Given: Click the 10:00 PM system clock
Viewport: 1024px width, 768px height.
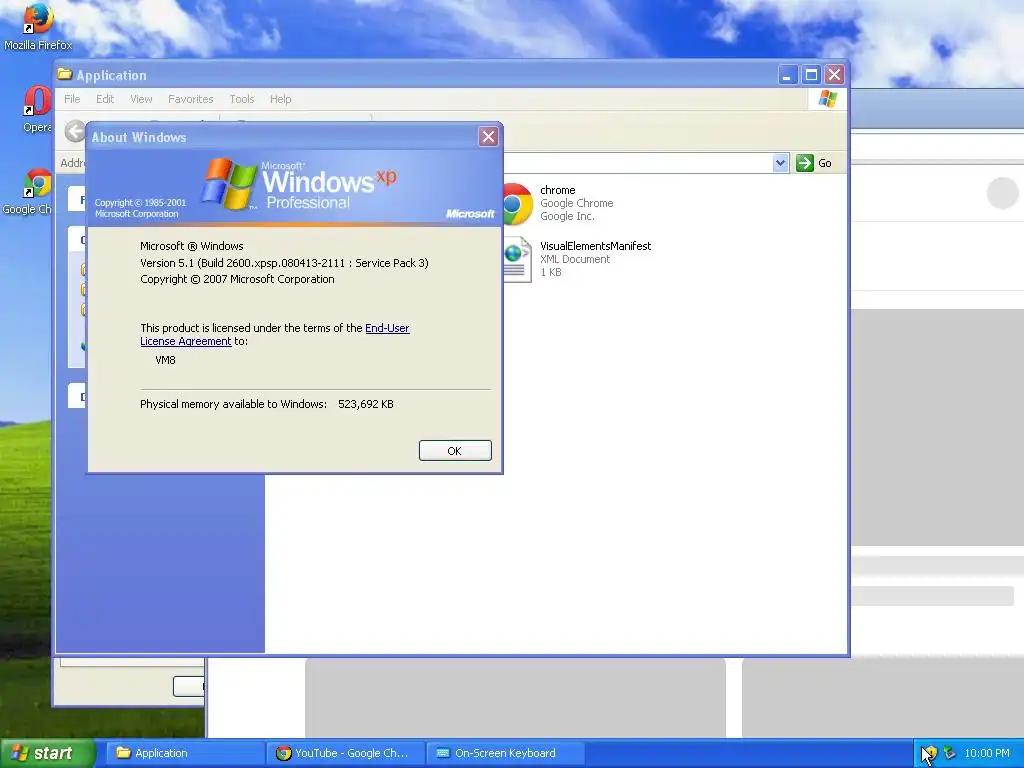Looking at the screenshot, I should pos(987,753).
